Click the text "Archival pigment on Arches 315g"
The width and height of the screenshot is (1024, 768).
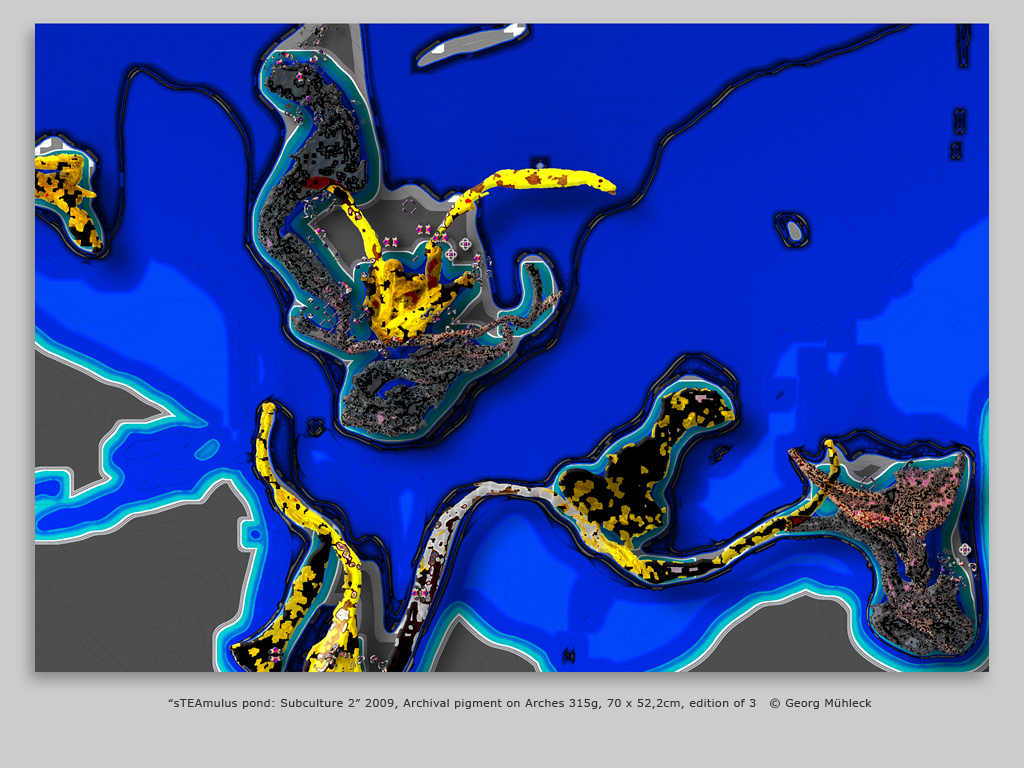502,703
